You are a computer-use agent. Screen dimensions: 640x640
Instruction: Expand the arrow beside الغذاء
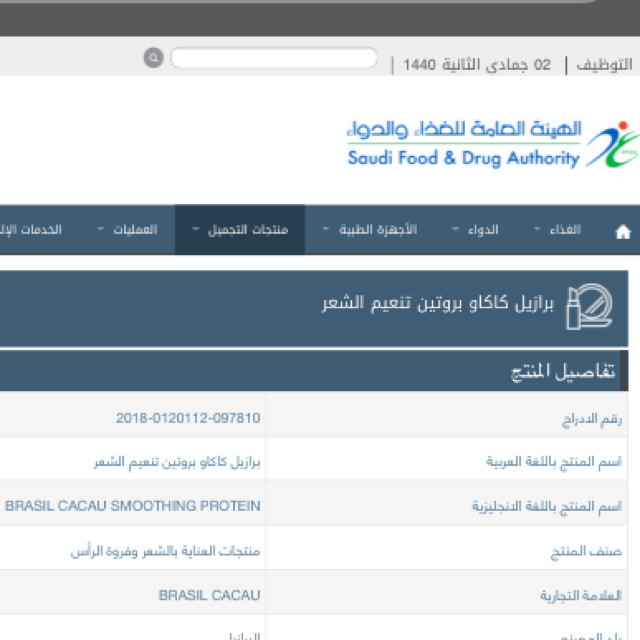[537, 229]
